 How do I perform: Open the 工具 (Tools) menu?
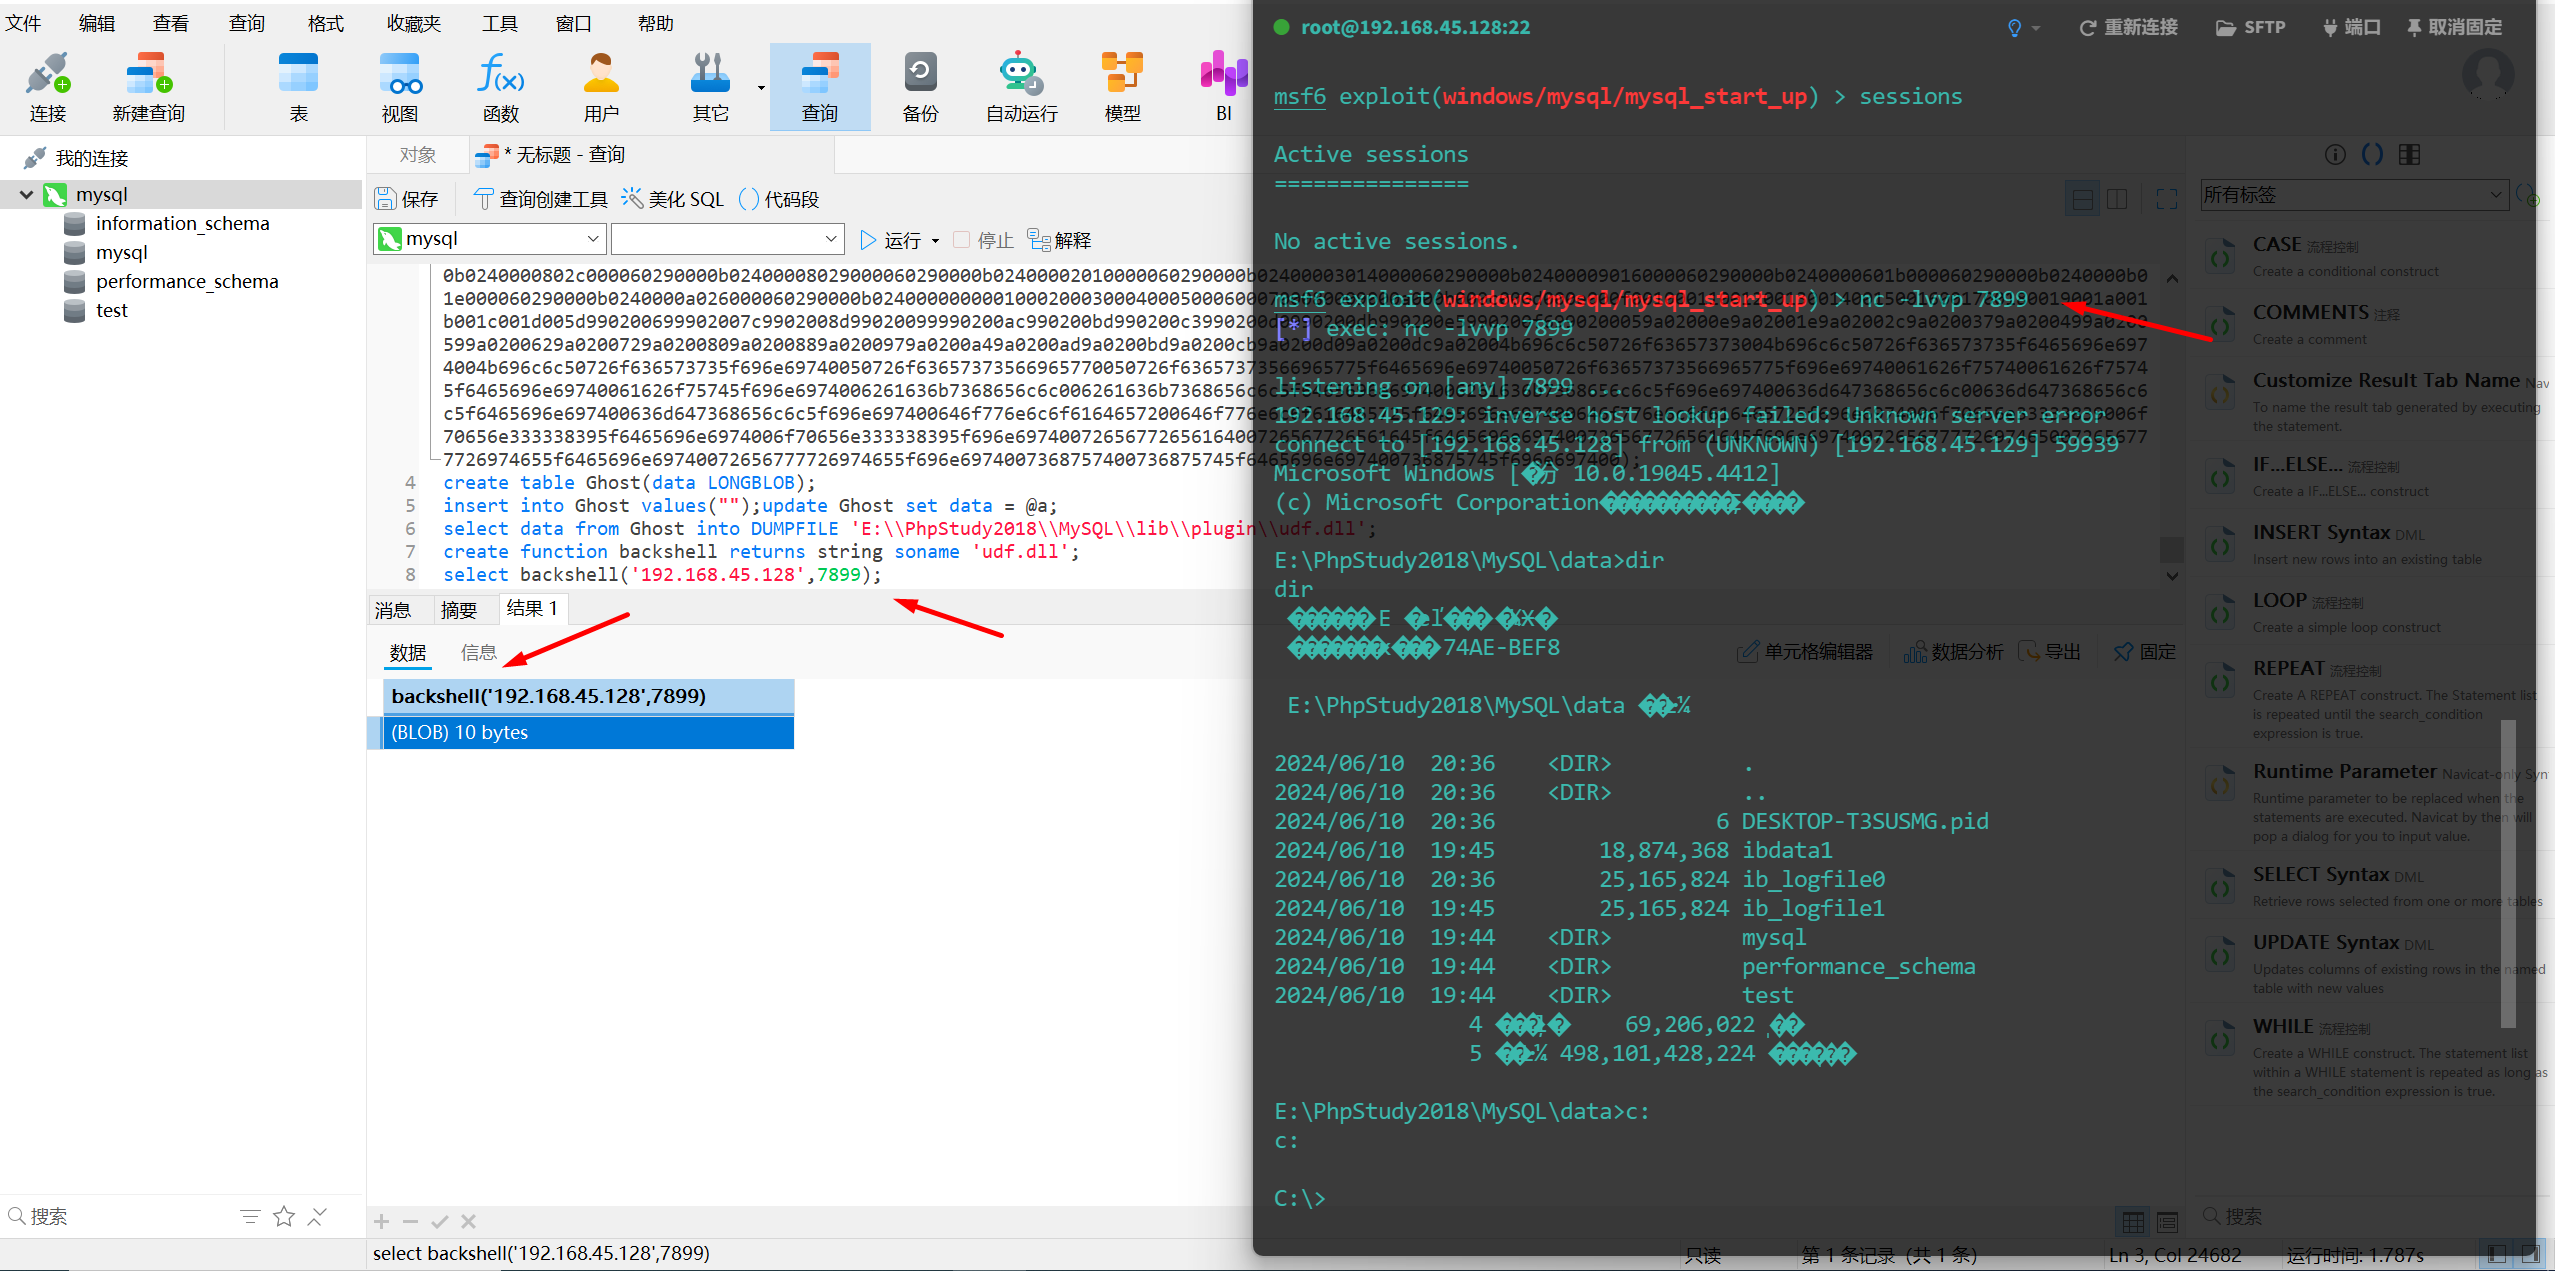(x=499, y=23)
